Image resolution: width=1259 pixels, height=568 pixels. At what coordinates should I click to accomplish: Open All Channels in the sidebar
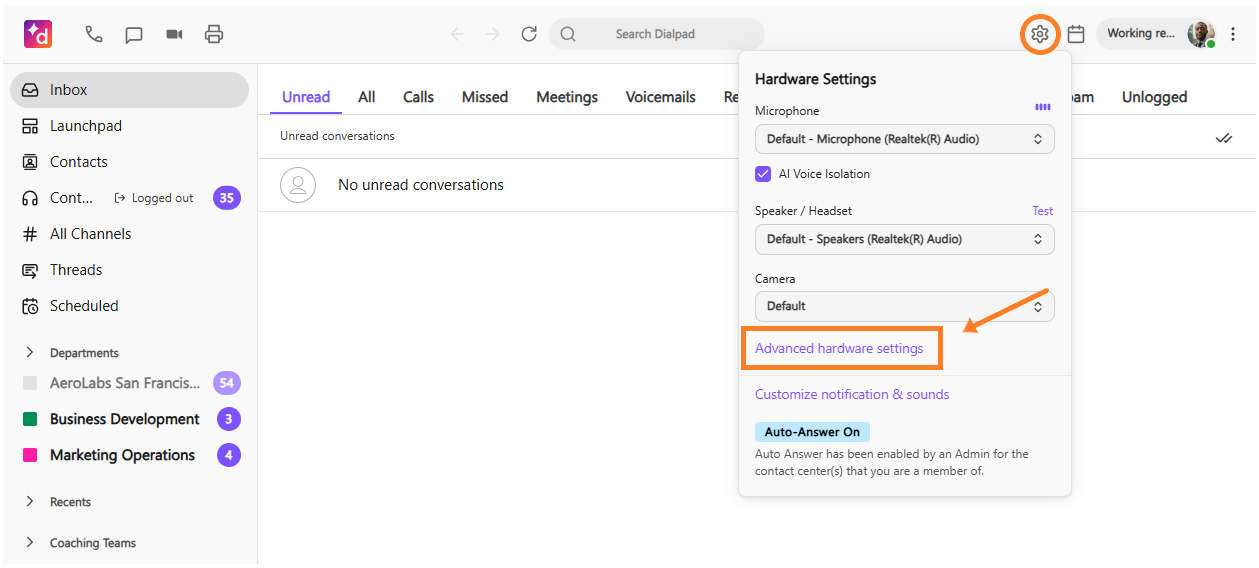pos(129,234)
